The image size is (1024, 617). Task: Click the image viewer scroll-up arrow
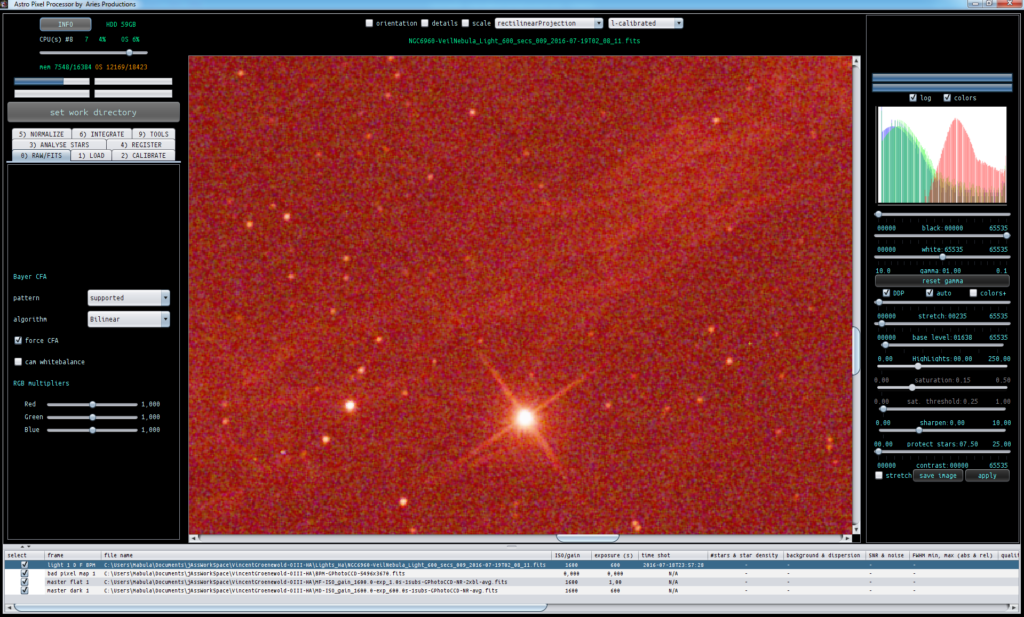pos(856,61)
